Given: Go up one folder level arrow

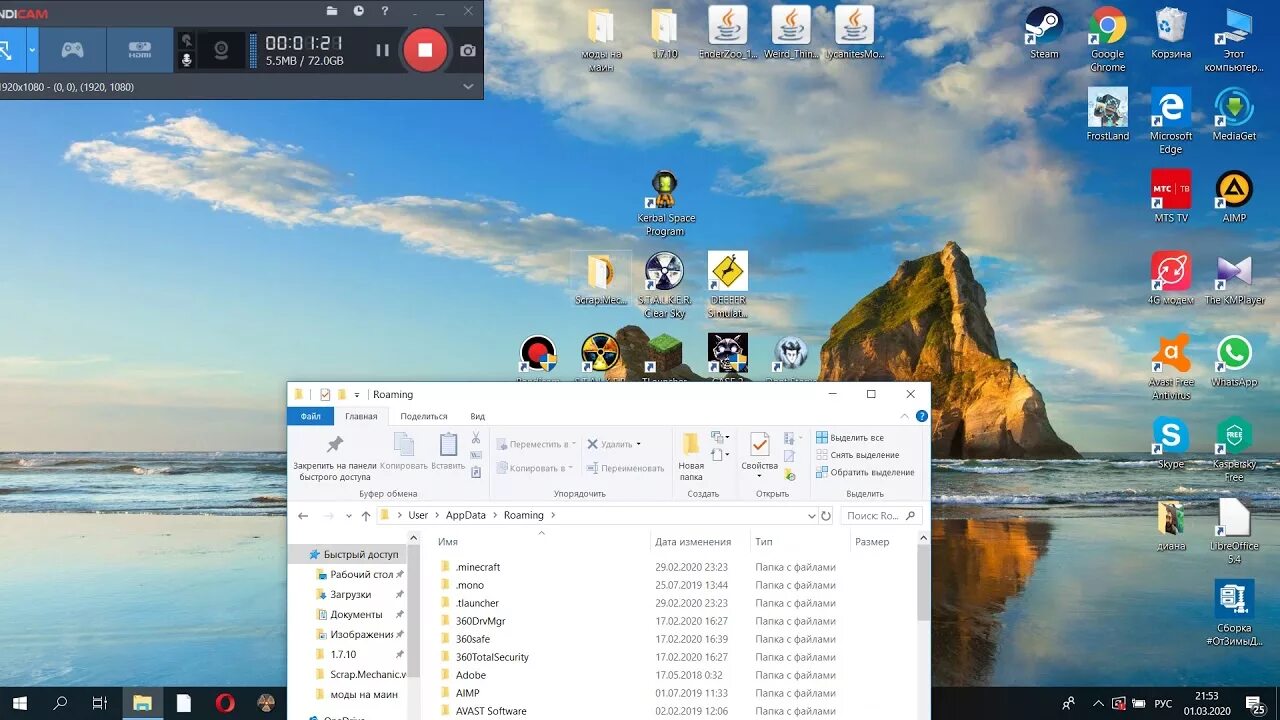Looking at the screenshot, I should [367, 516].
